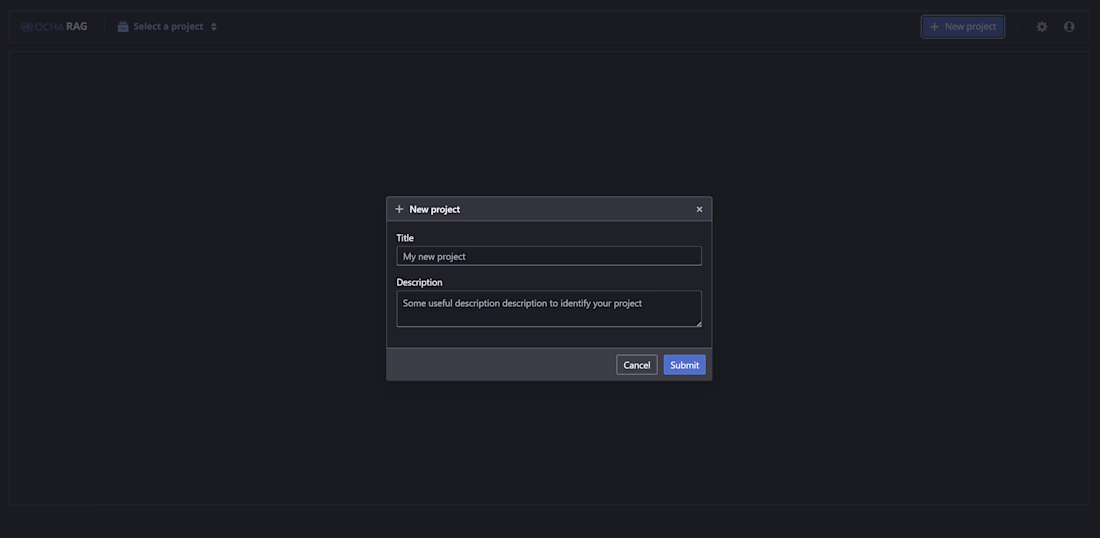Click the Description resize handle

coord(698,323)
